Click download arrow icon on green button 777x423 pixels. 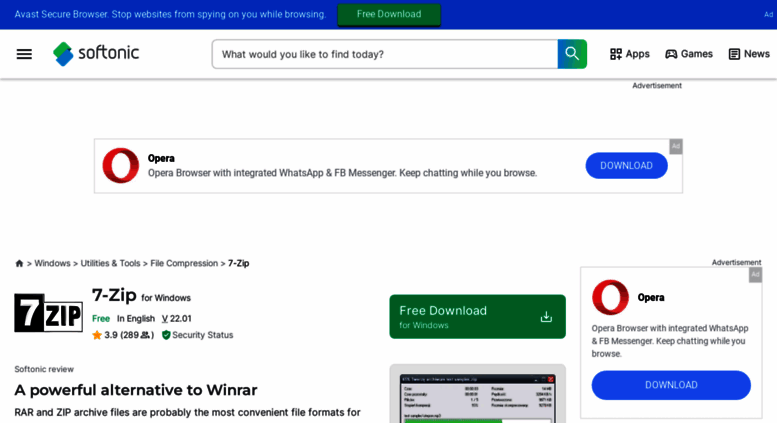(x=546, y=317)
